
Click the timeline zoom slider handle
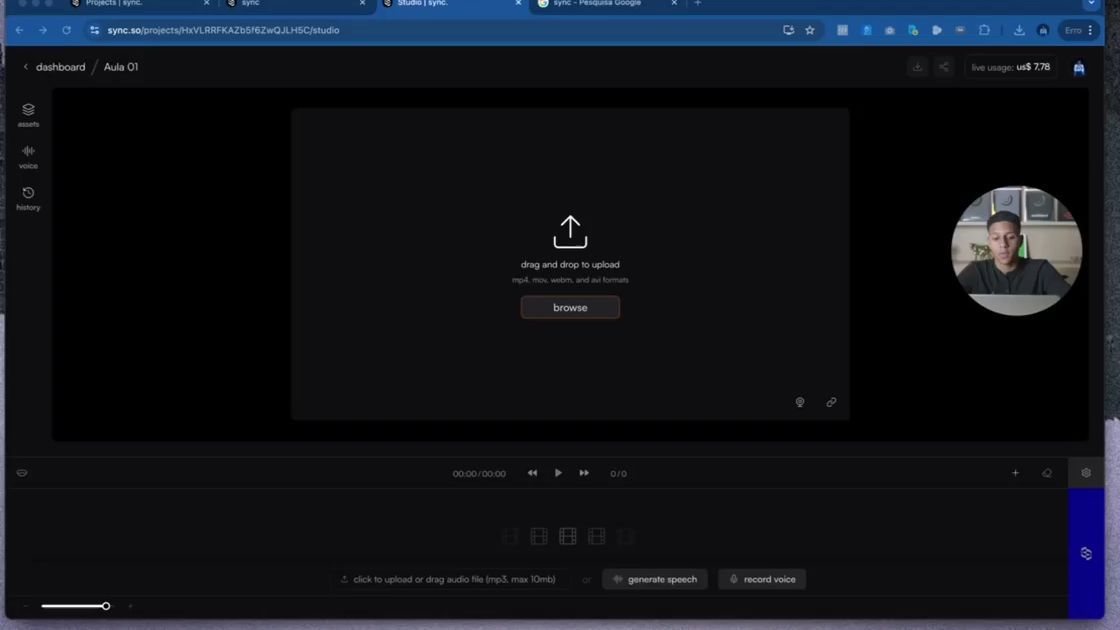(106, 606)
